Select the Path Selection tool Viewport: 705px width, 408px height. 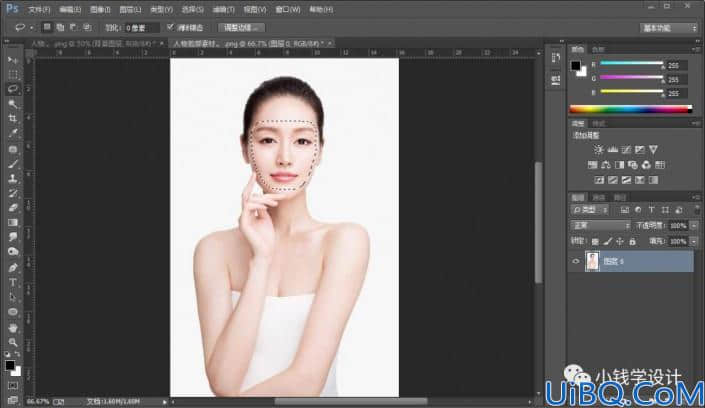tap(13, 297)
